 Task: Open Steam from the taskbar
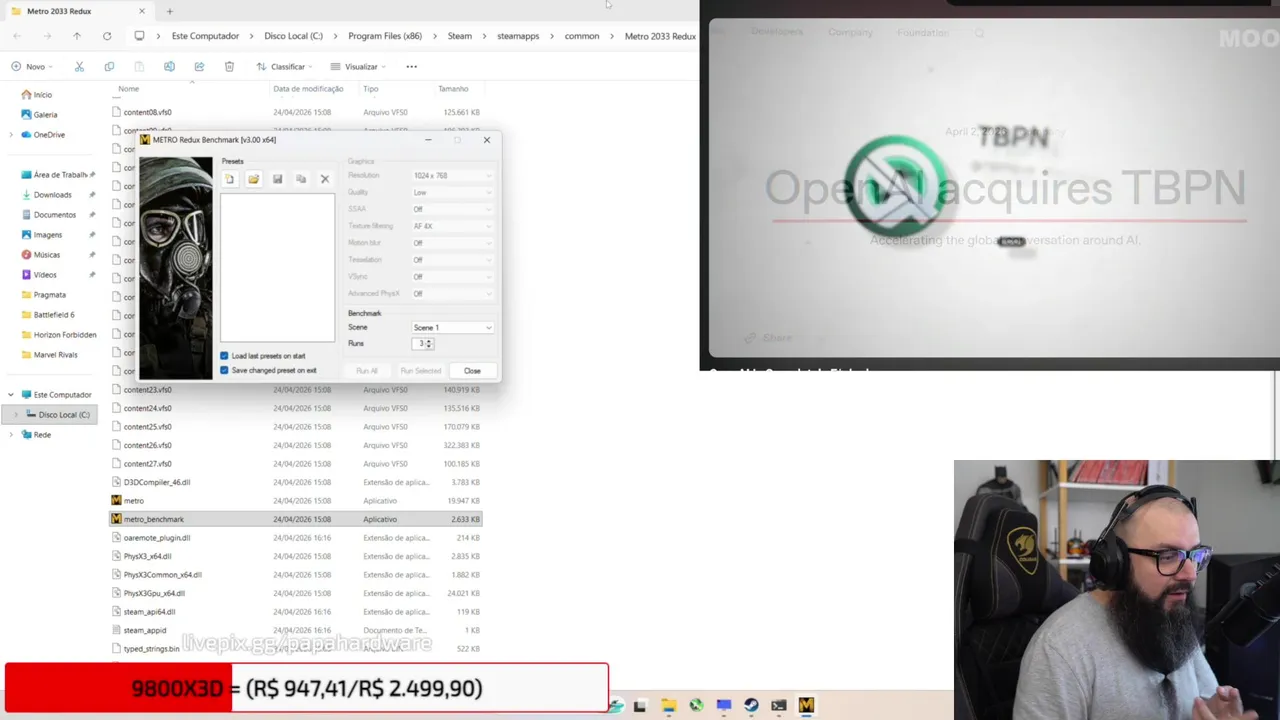751,705
